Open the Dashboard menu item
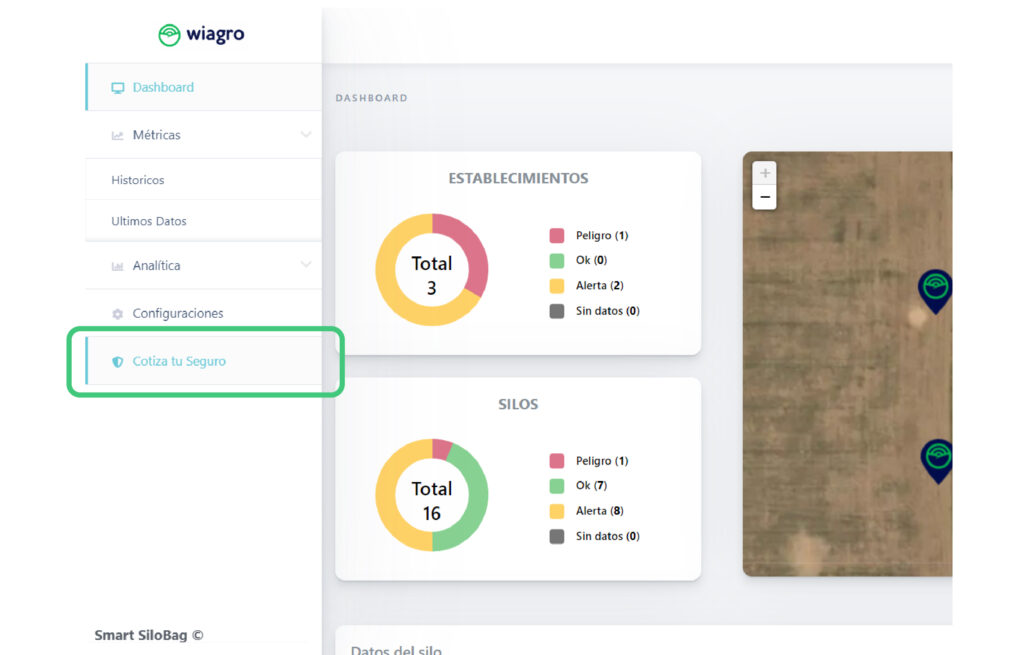Image resolution: width=1024 pixels, height=655 pixels. (x=204, y=88)
